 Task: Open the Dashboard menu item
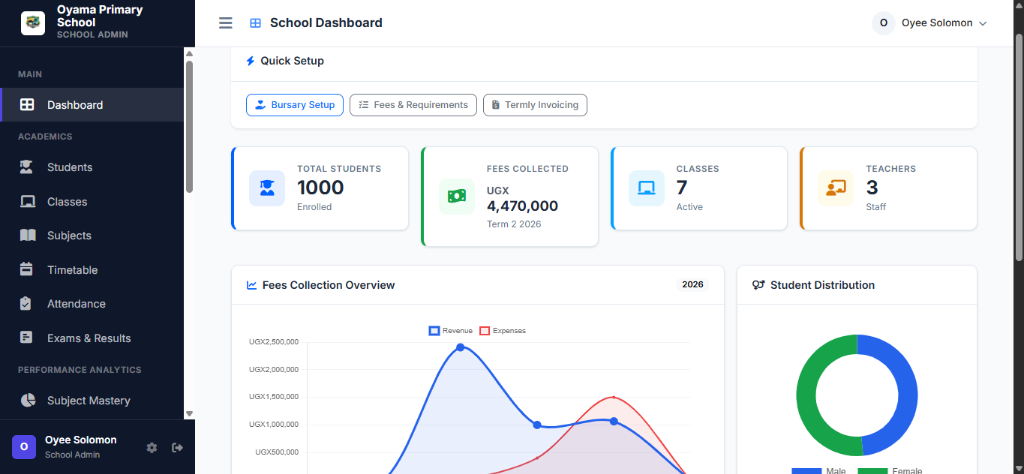pyautogui.click(x=91, y=104)
